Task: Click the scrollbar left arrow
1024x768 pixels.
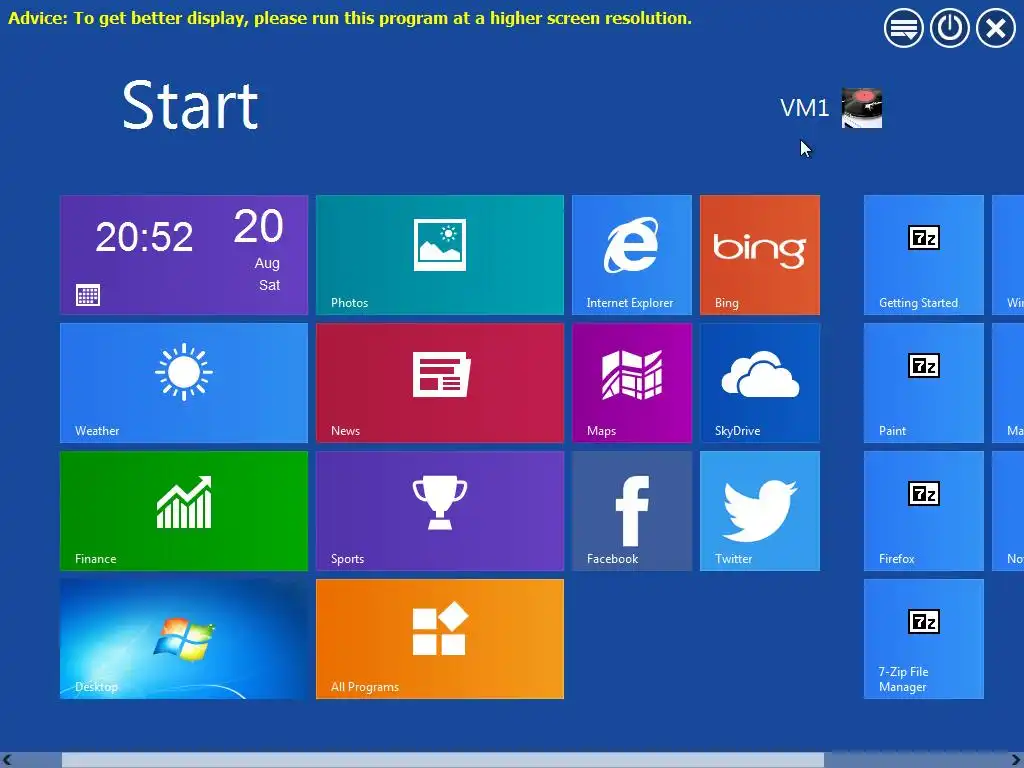Action: (x=7, y=760)
